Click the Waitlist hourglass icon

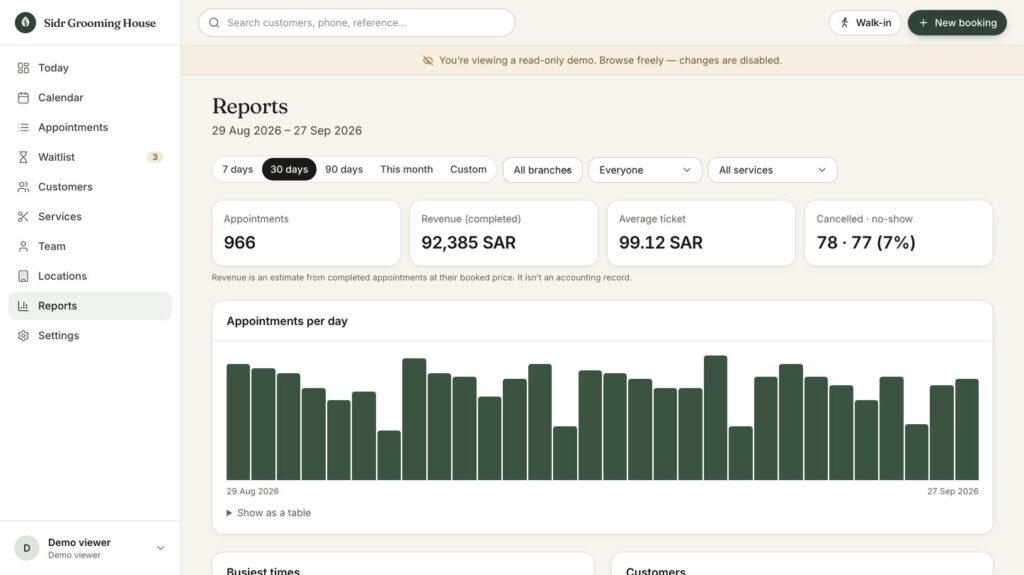[24, 157]
